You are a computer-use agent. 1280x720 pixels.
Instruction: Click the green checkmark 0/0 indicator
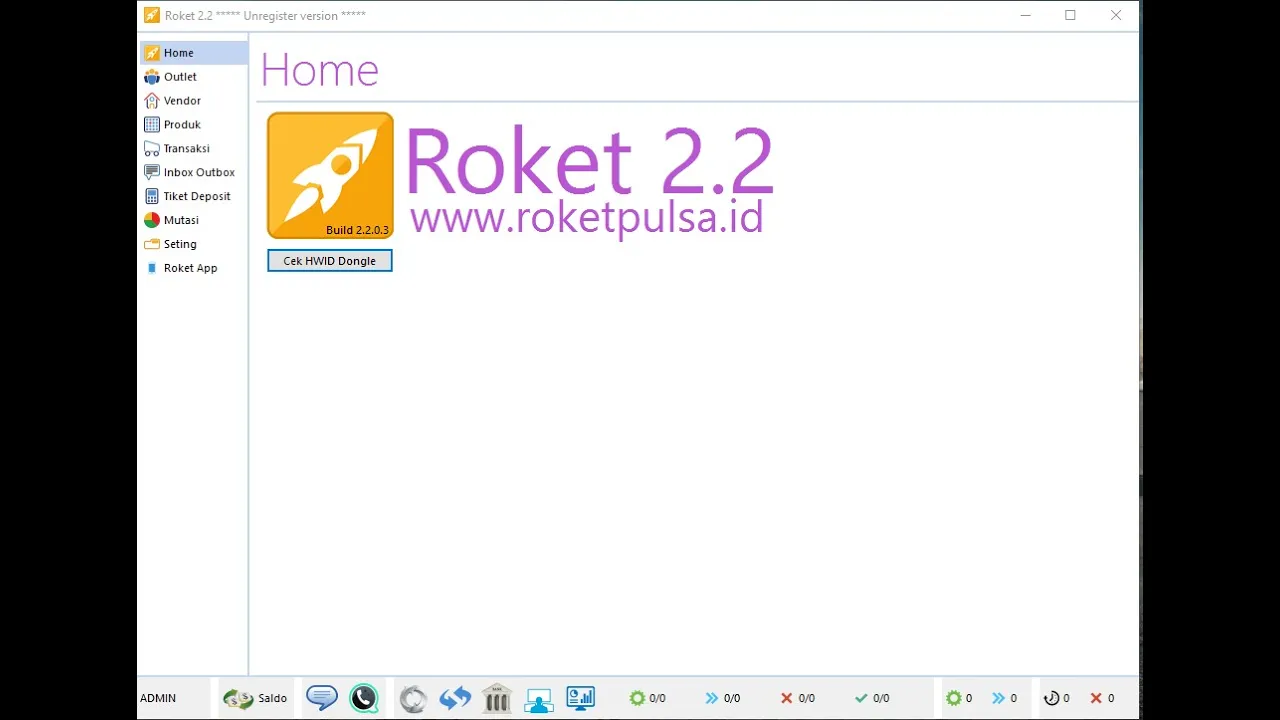872,698
